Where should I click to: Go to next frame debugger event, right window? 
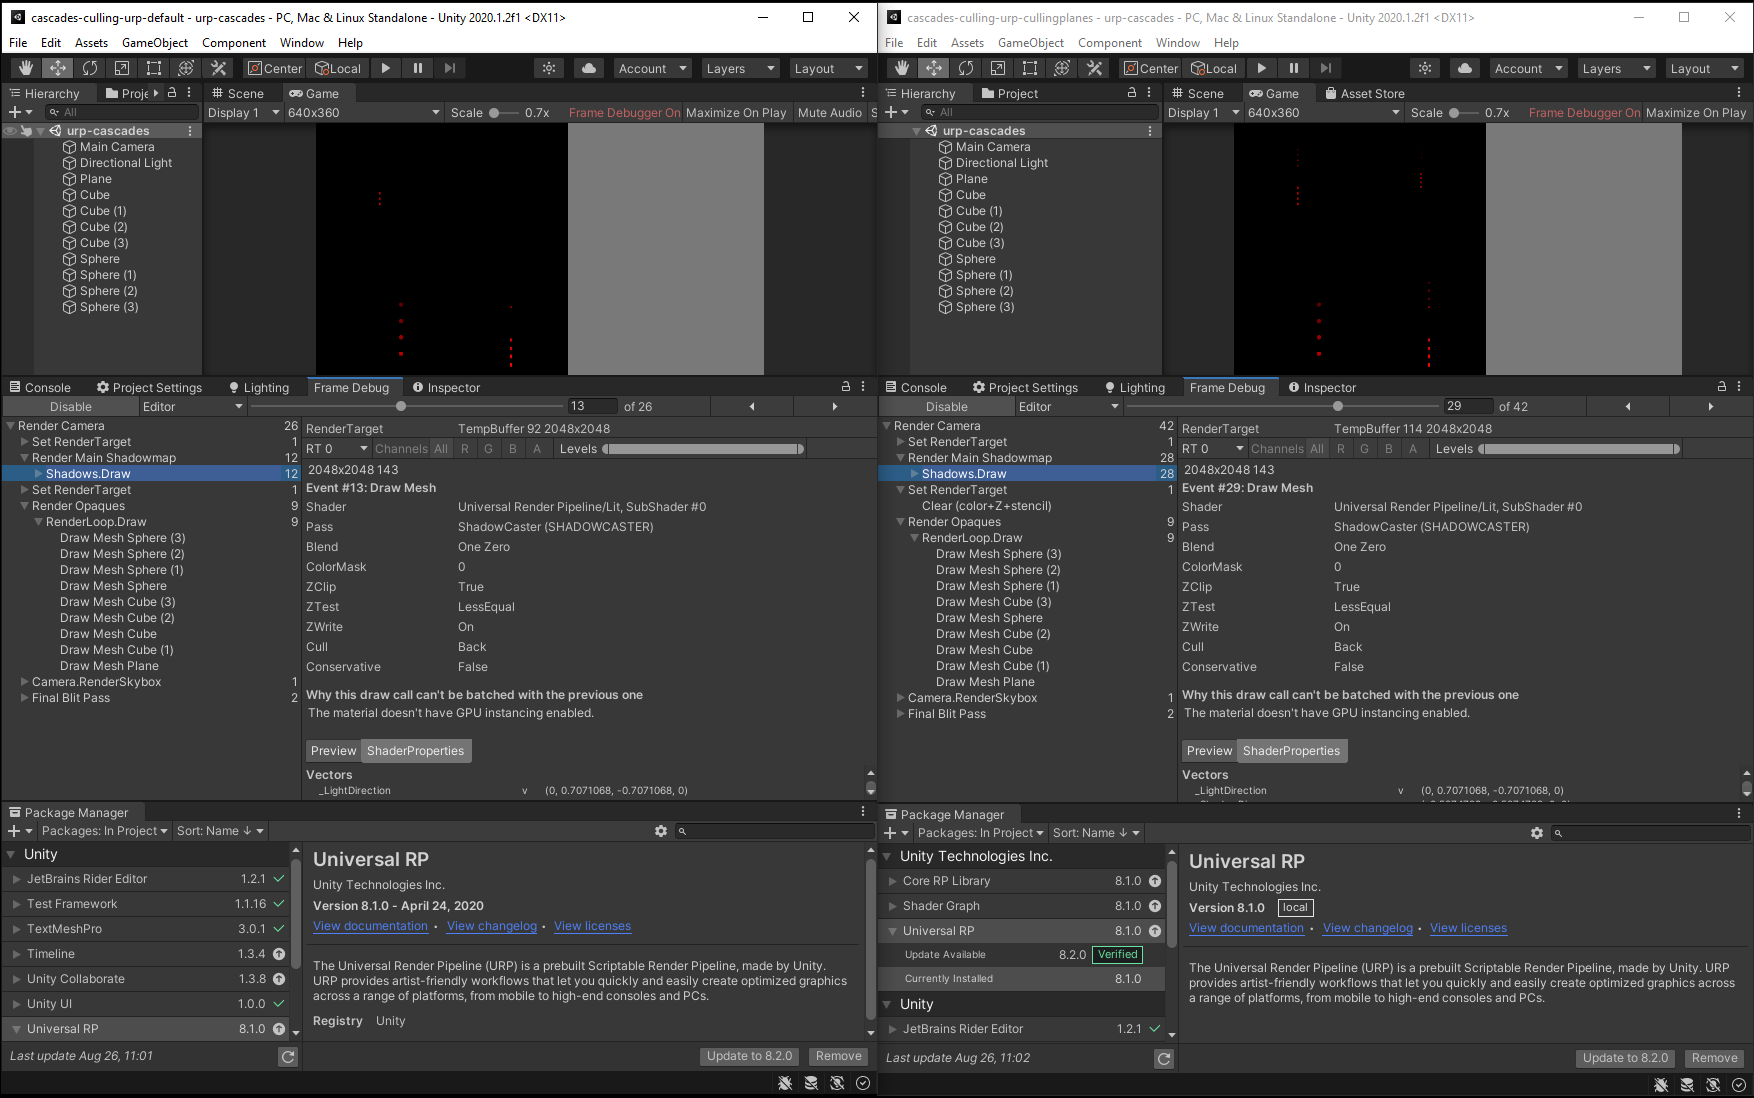pyautogui.click(x=1710, y=406)
